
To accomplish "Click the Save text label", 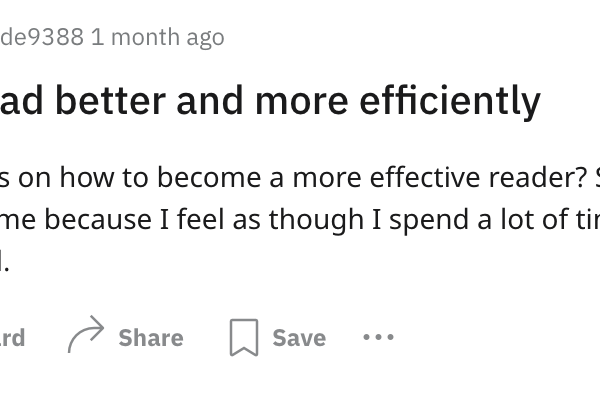I will (x=299, y=338).
